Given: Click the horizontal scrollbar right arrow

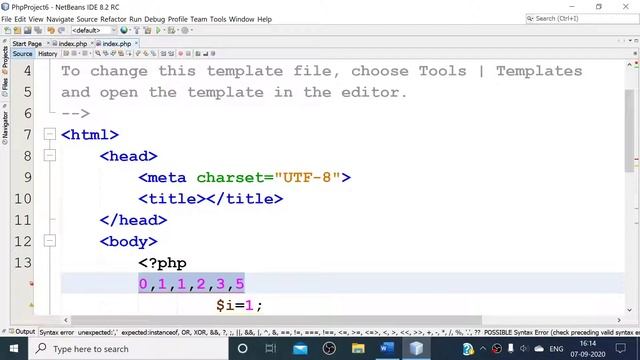Looking at the screenshot, I should [619, 320].
